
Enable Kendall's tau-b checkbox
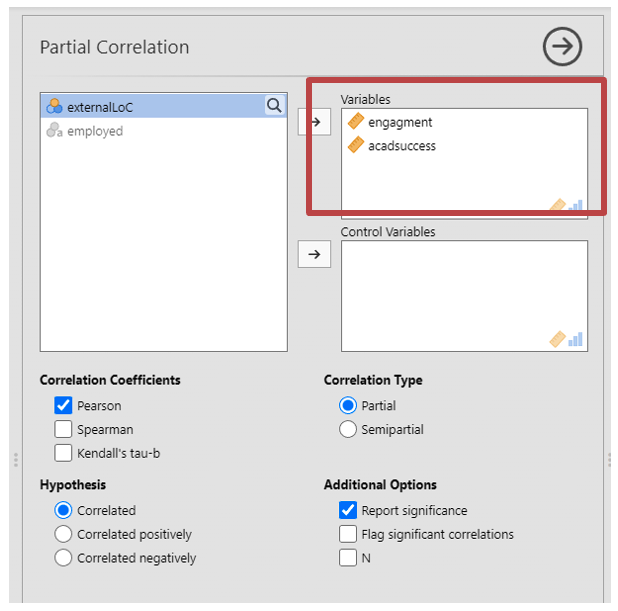pos(64,453)
